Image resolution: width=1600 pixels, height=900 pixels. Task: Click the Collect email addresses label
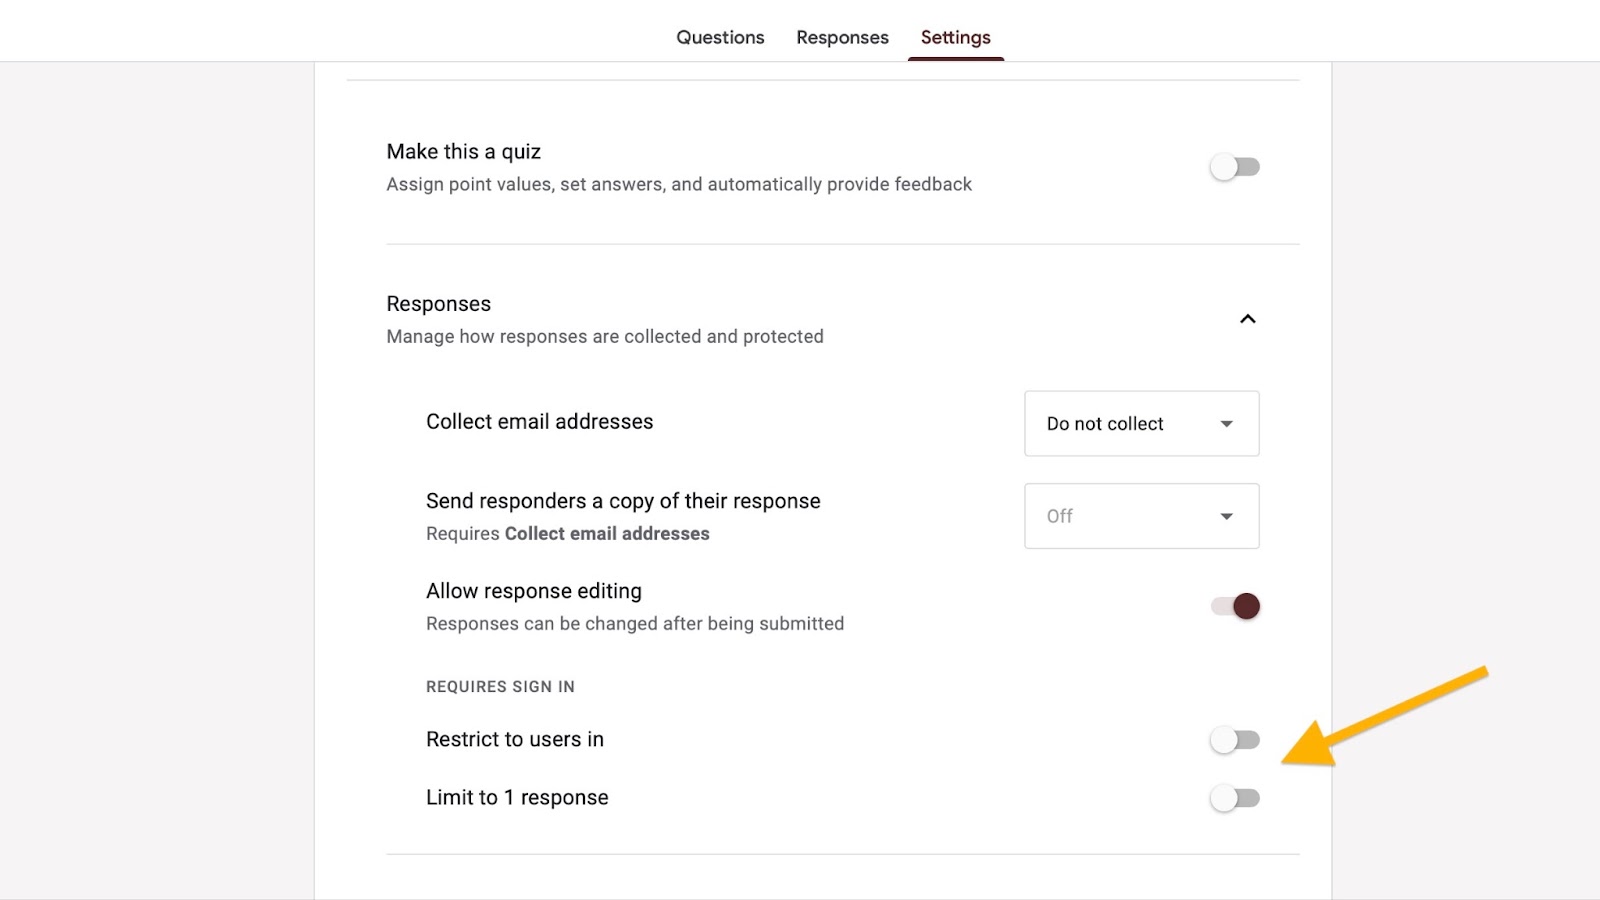point(539,422)
